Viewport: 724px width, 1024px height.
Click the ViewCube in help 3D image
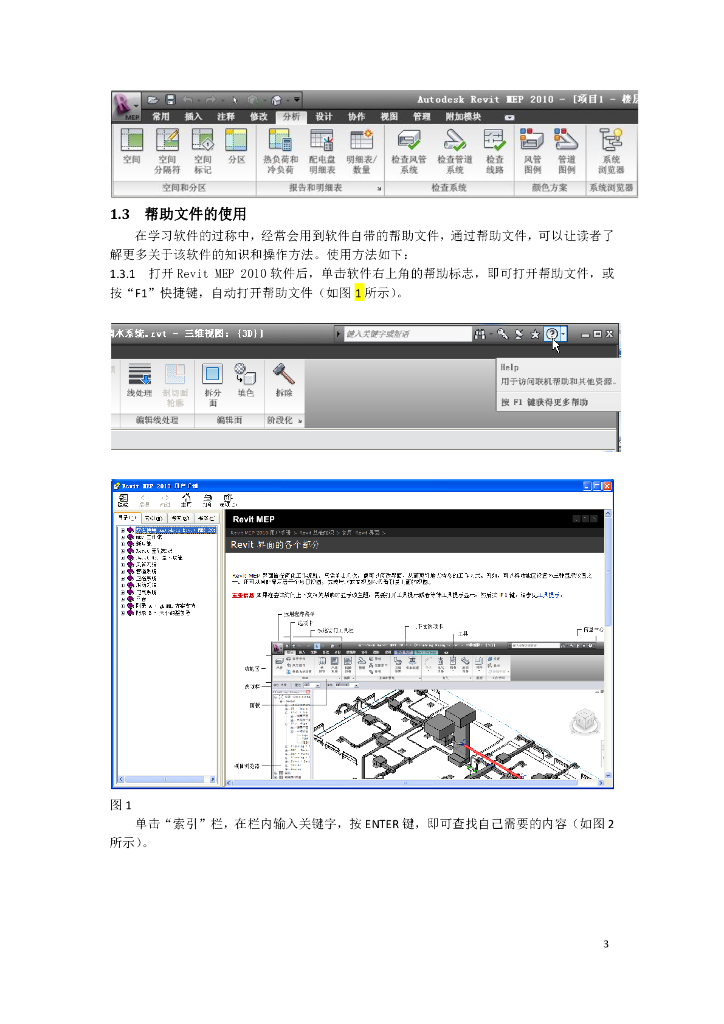coord(584,722)
